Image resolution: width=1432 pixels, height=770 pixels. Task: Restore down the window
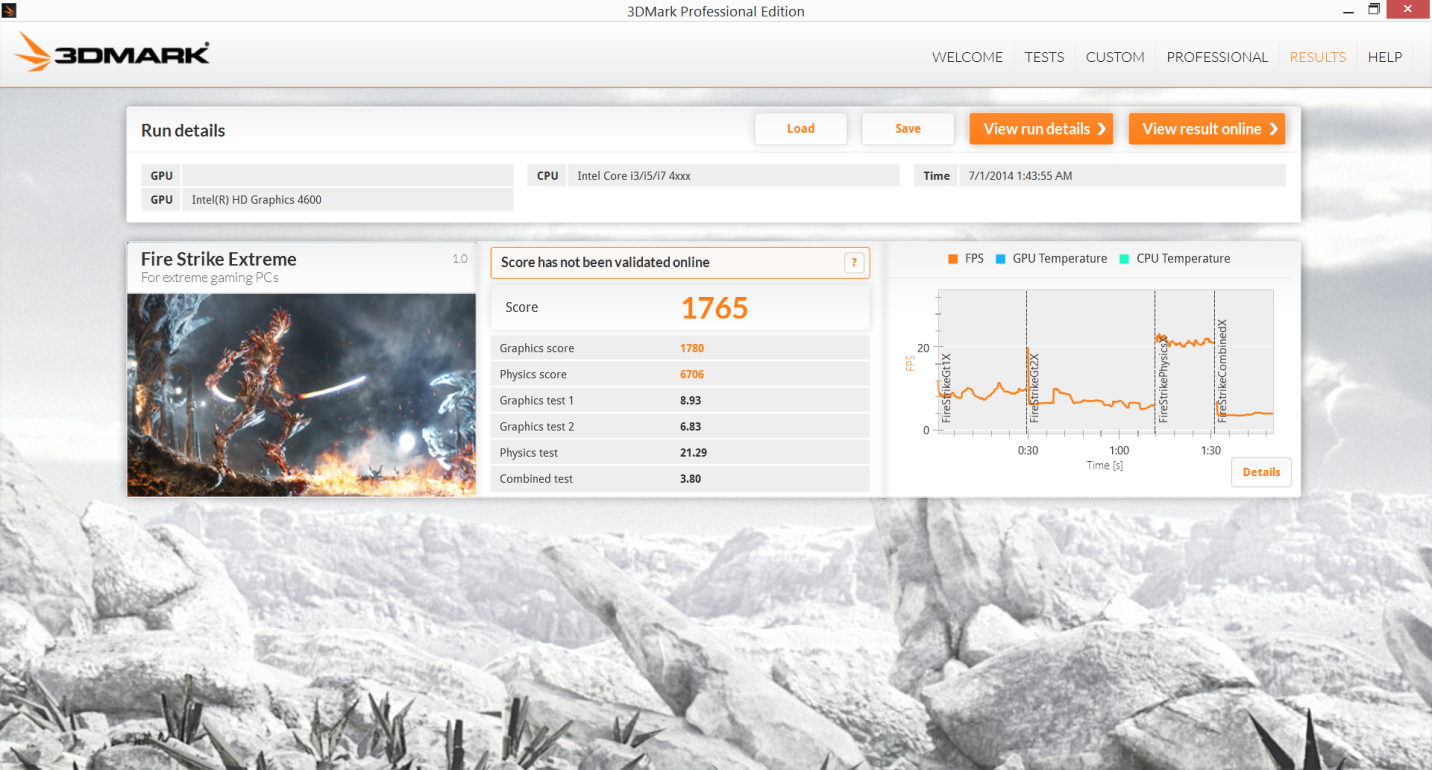point(1375,9)
